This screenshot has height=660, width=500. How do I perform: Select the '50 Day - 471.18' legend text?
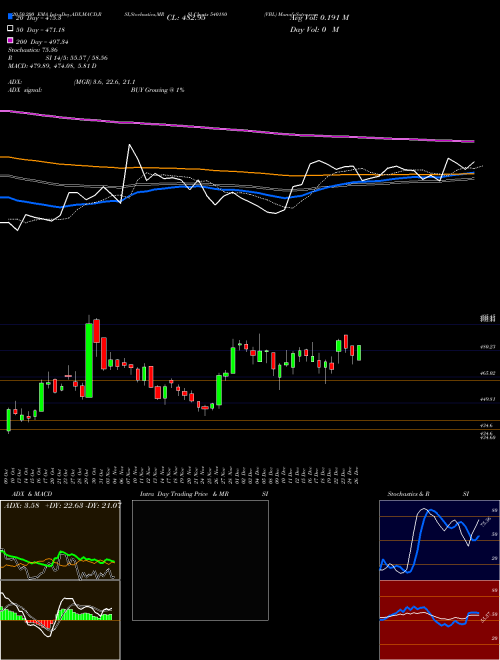pyautogui.click(x=40, y=30)
